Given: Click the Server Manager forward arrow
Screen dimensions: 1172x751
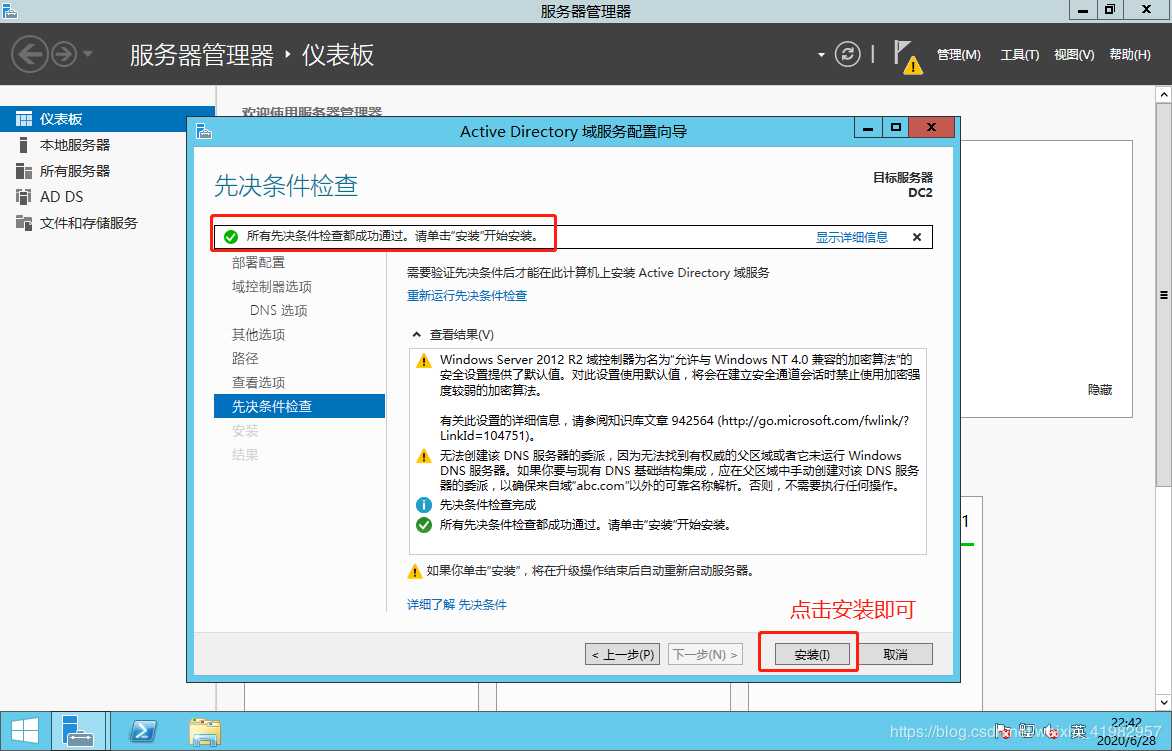Looking at the screenshot, I should [x=64, y=55].
